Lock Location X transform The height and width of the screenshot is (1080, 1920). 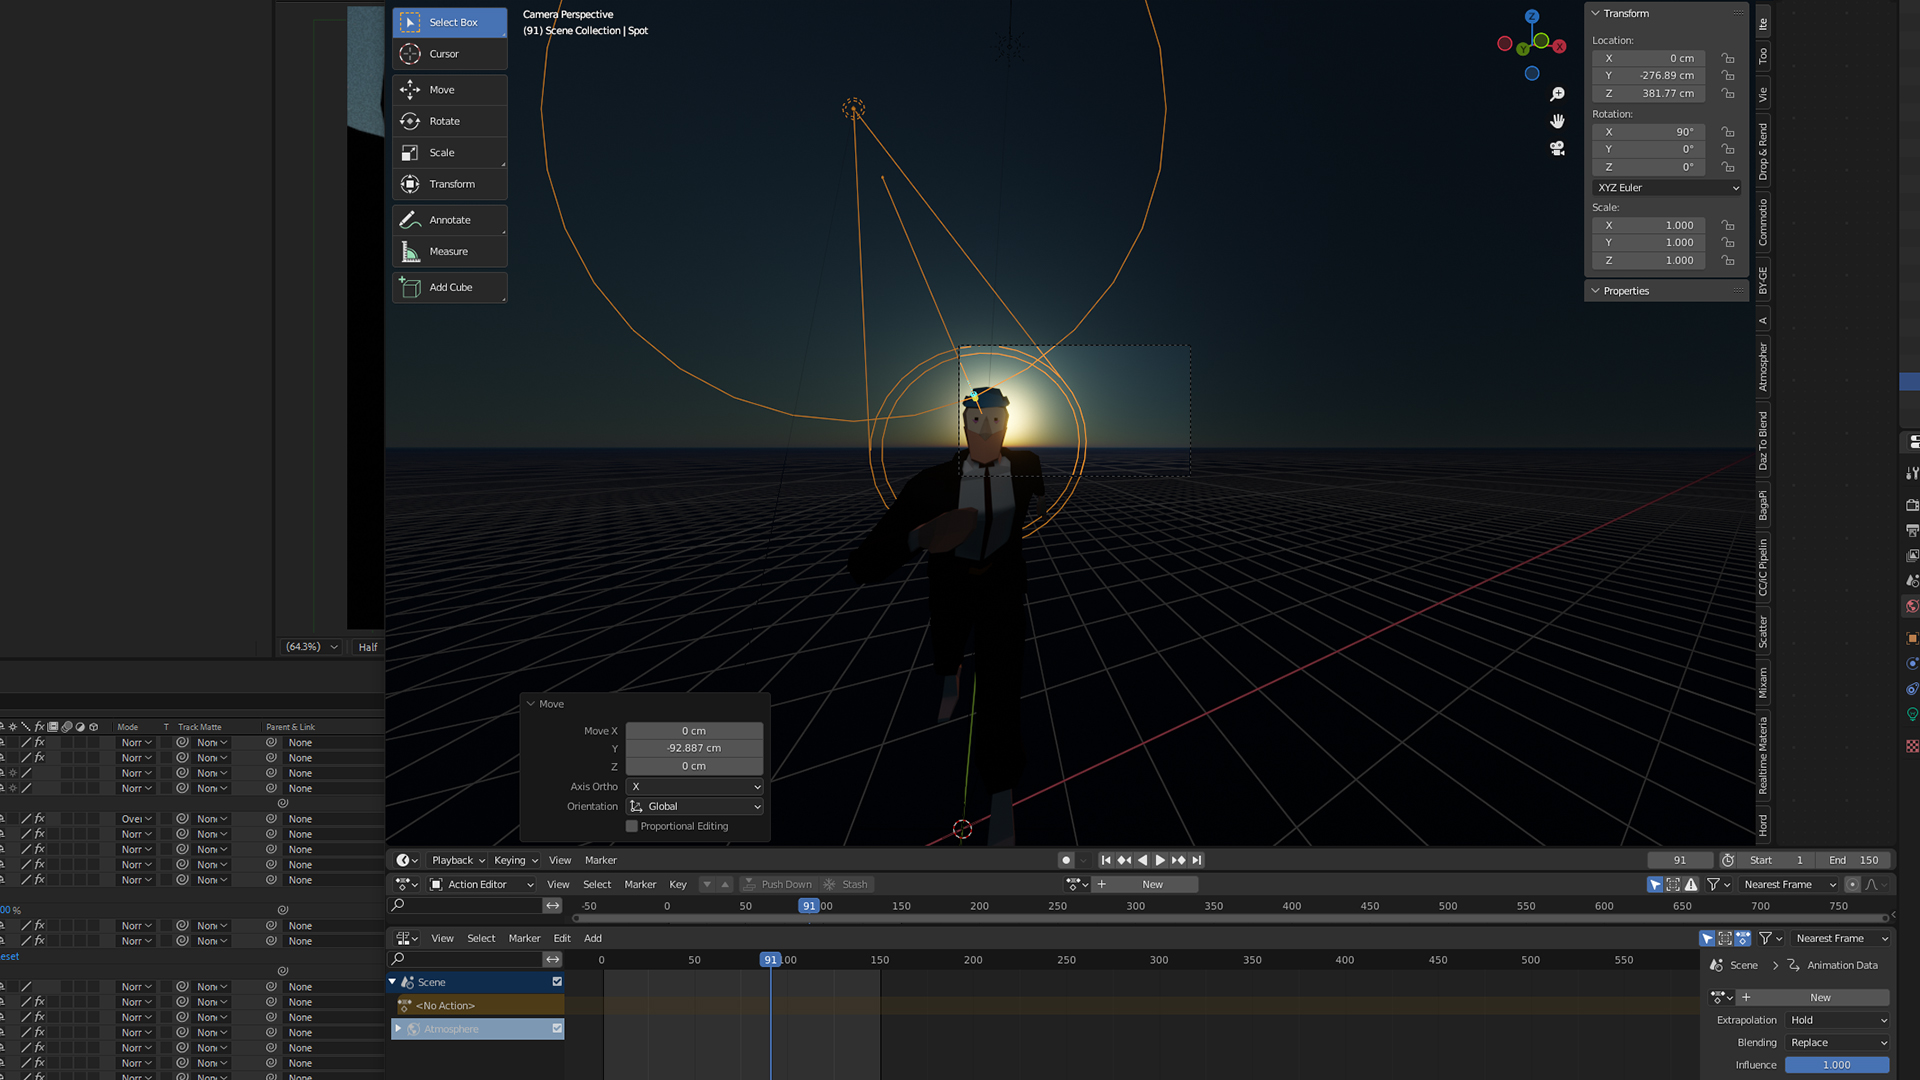coord(1728,58)
